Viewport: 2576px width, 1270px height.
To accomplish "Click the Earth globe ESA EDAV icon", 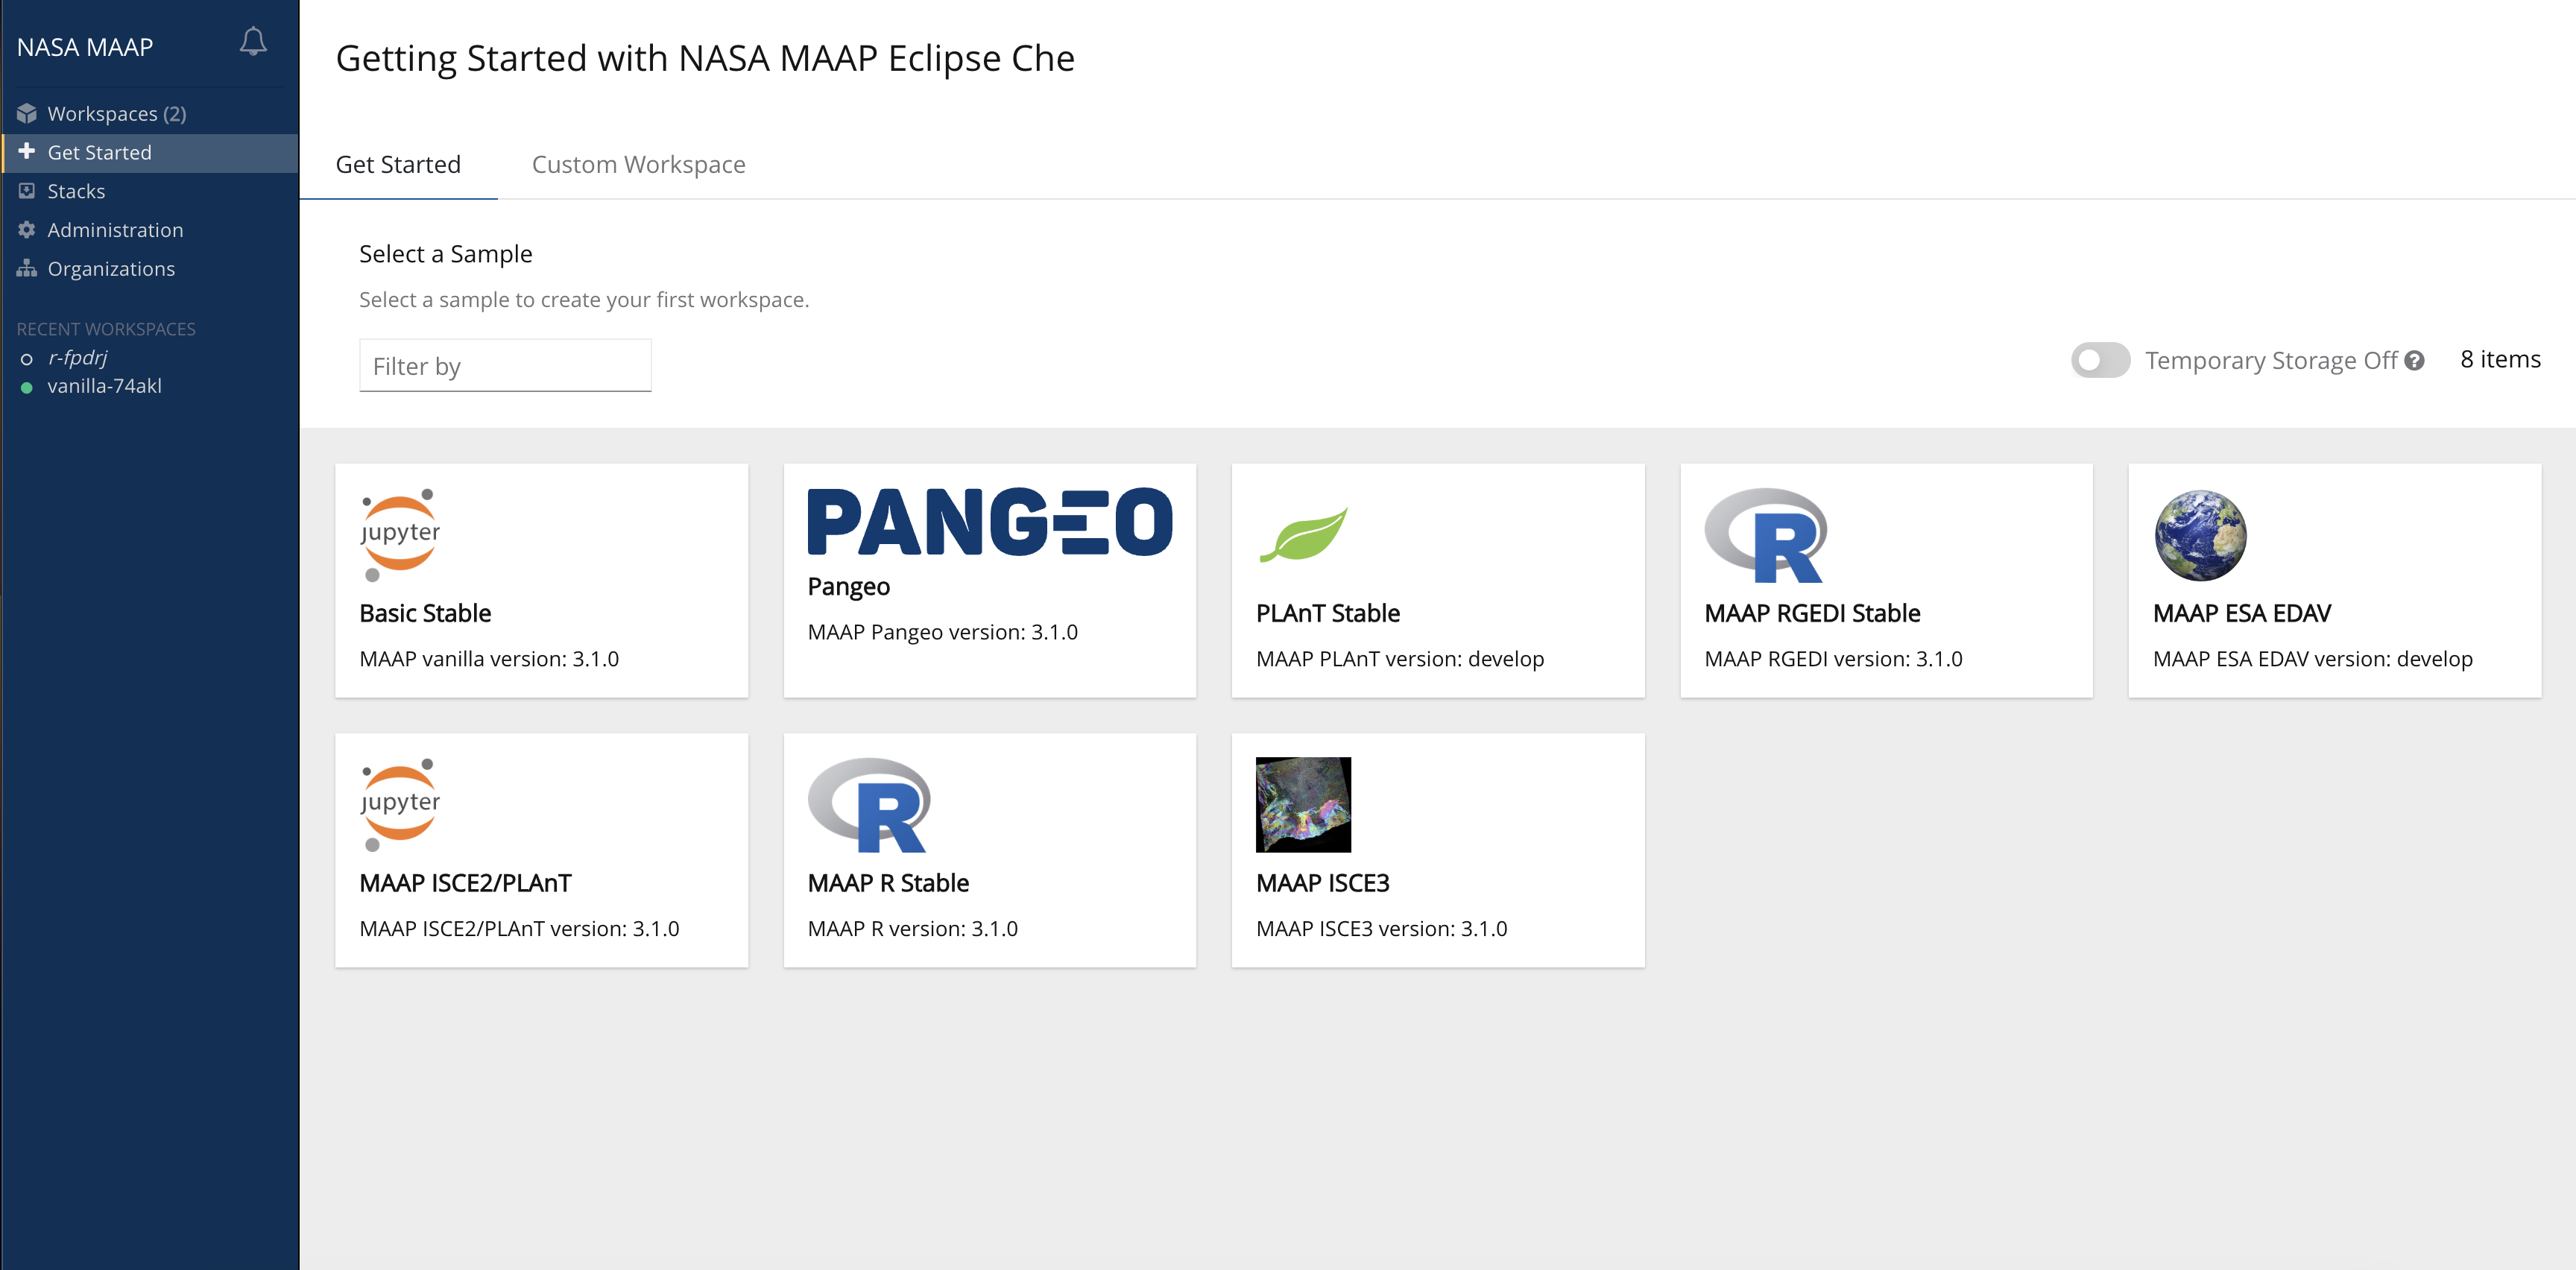I will tap(2200, 535).
